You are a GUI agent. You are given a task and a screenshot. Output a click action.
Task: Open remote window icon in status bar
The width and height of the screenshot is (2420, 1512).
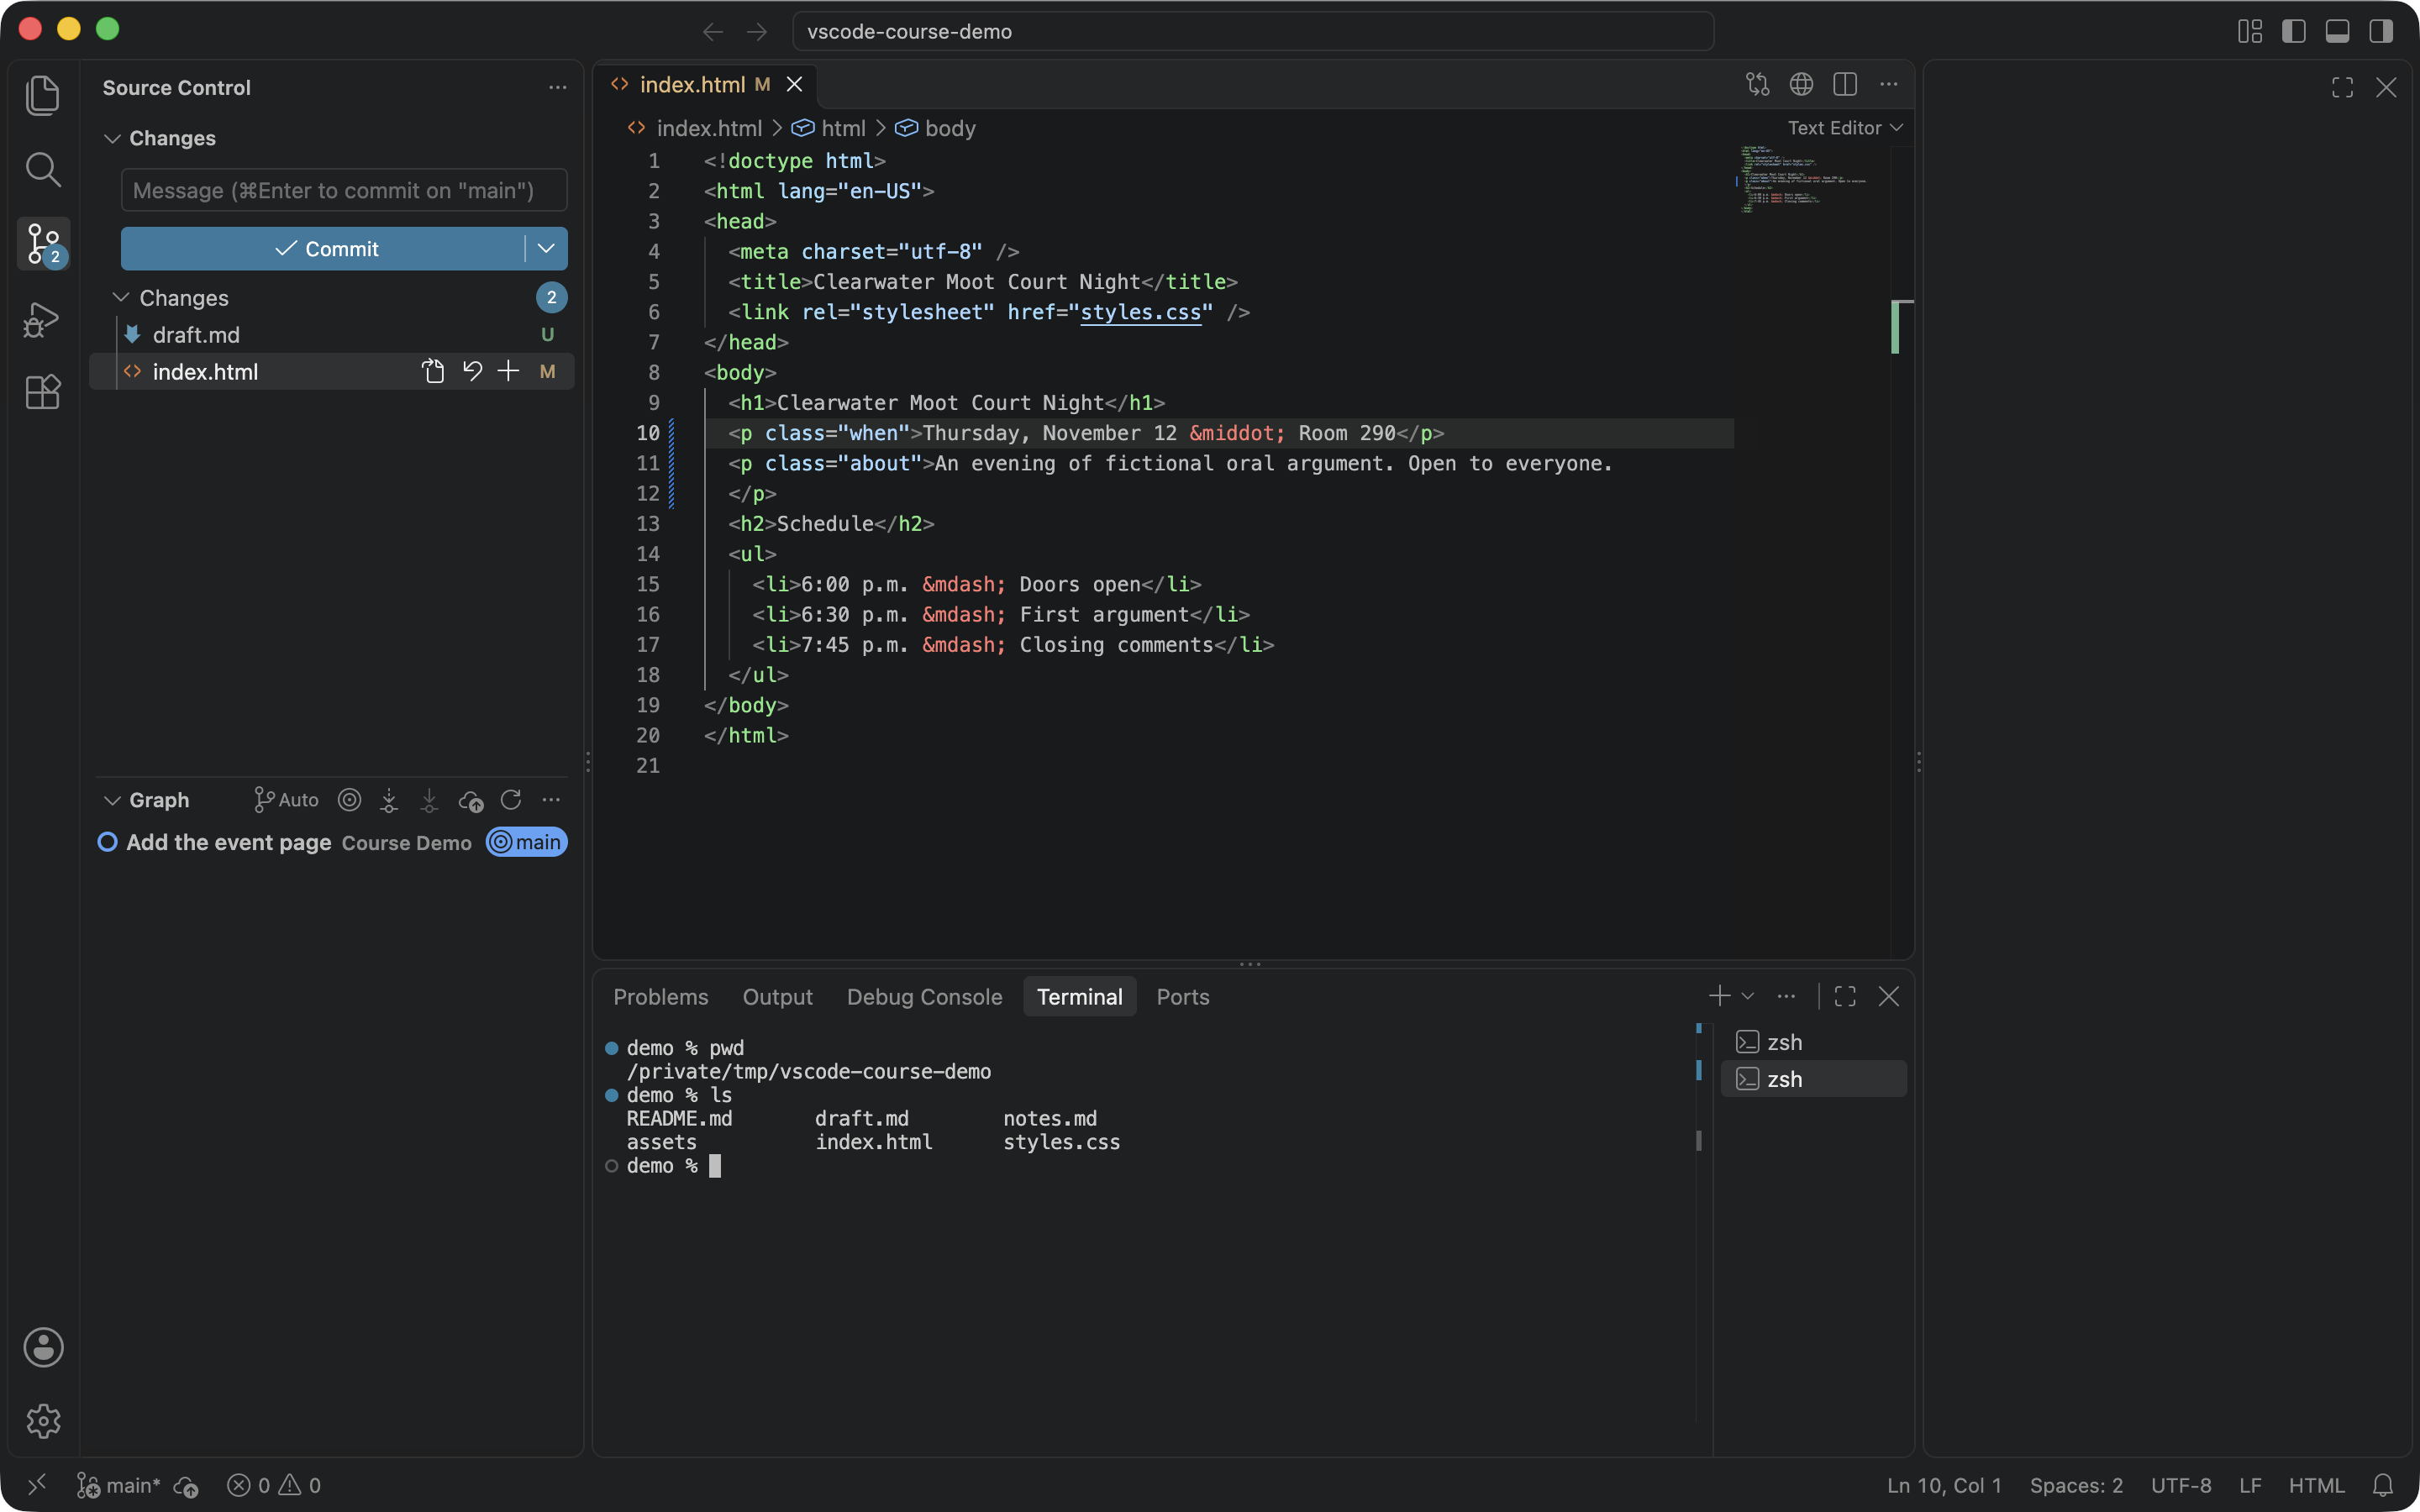coord(37,1485)
